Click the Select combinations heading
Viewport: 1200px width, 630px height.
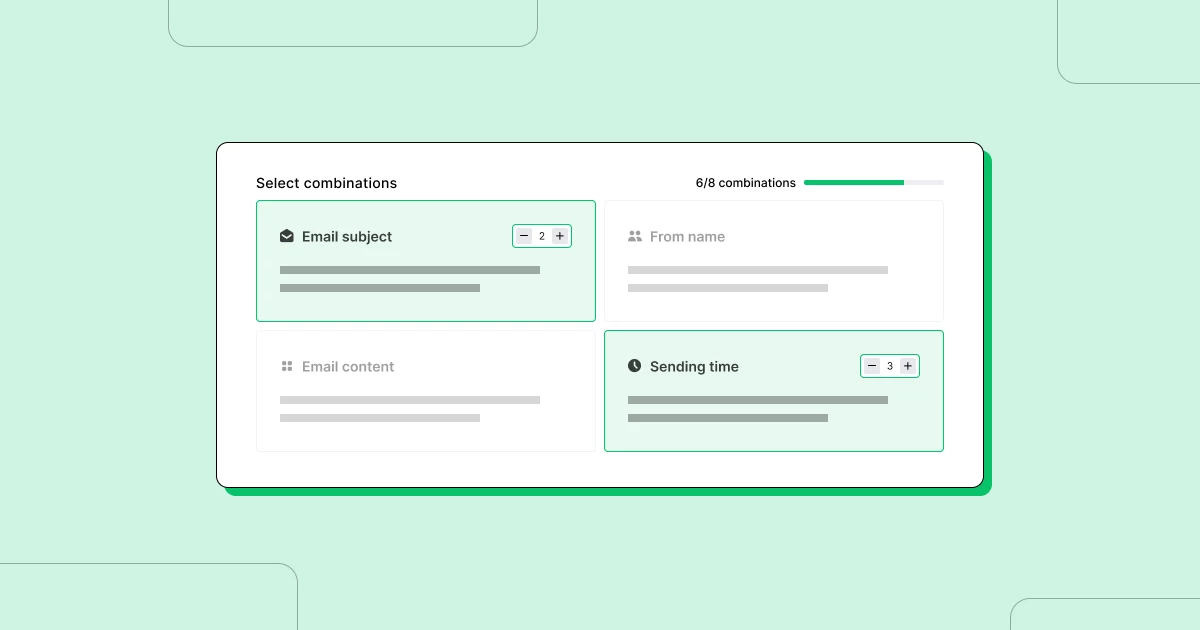click(x=326, y=183)
